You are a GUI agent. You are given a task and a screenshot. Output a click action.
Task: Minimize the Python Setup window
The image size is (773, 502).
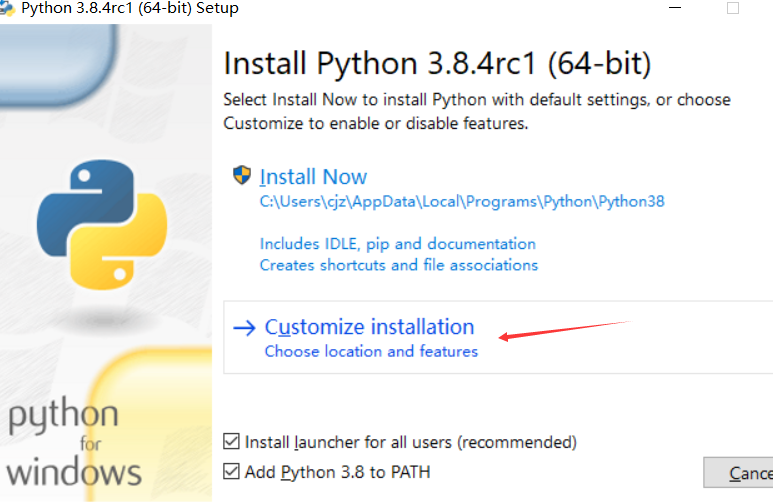[675, 8]
